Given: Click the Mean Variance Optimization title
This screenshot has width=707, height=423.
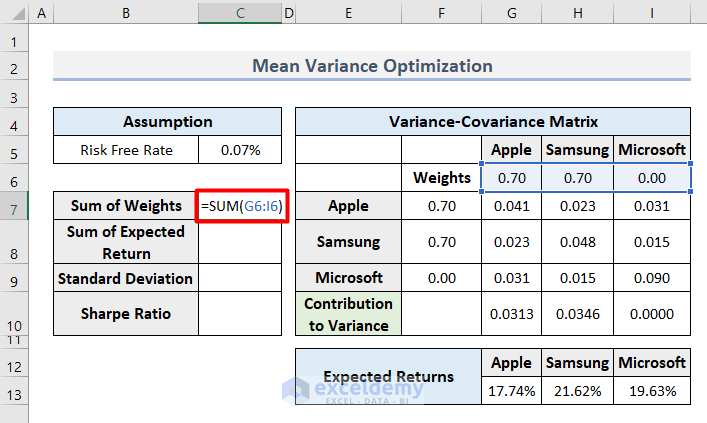Looking at the screenshot, I should click(x=372, y=66).
